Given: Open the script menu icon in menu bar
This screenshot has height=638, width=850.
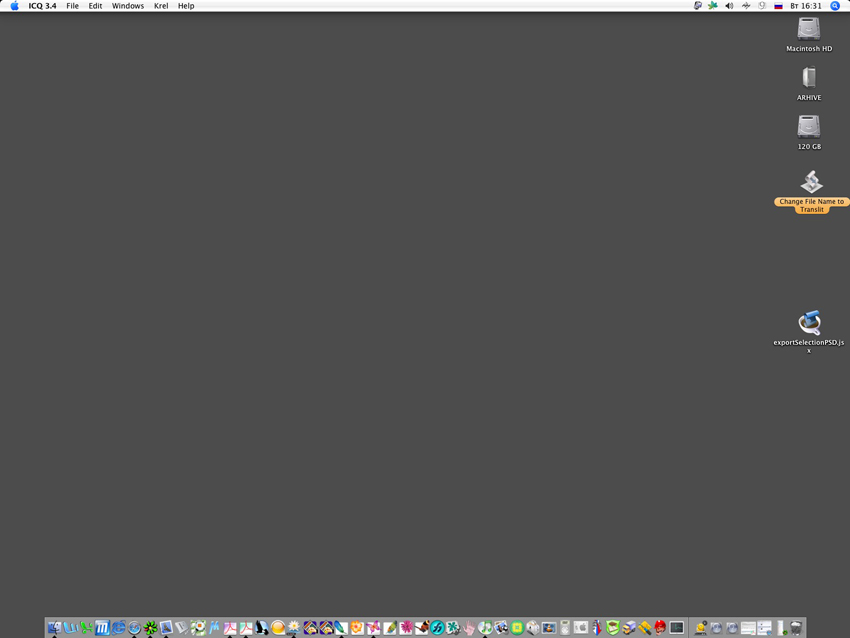Looking at the screenshot, I should 698,6.
